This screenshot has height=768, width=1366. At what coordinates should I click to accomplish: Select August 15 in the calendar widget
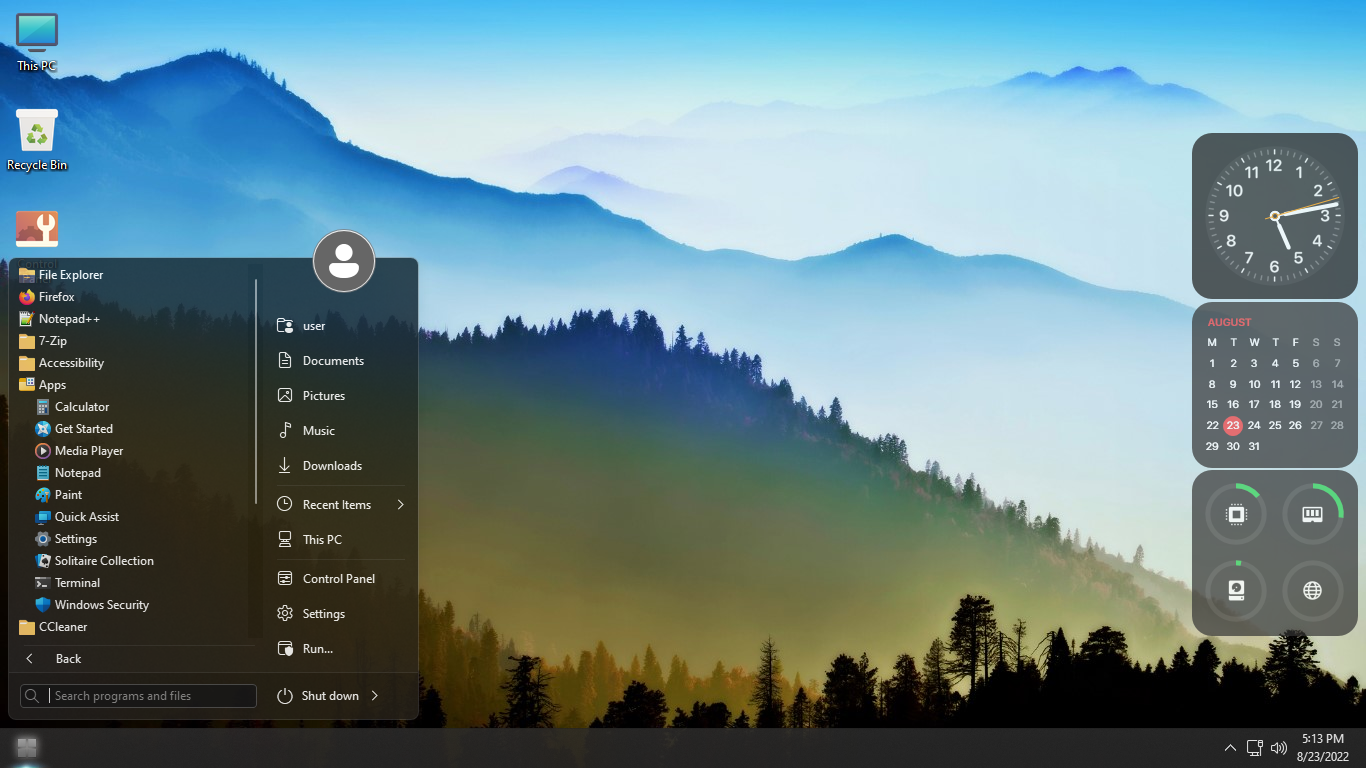(1212, 405)
